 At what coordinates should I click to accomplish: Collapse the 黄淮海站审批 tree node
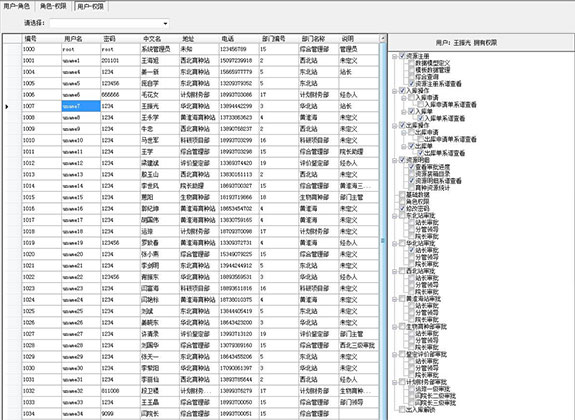tap(395, 299)
